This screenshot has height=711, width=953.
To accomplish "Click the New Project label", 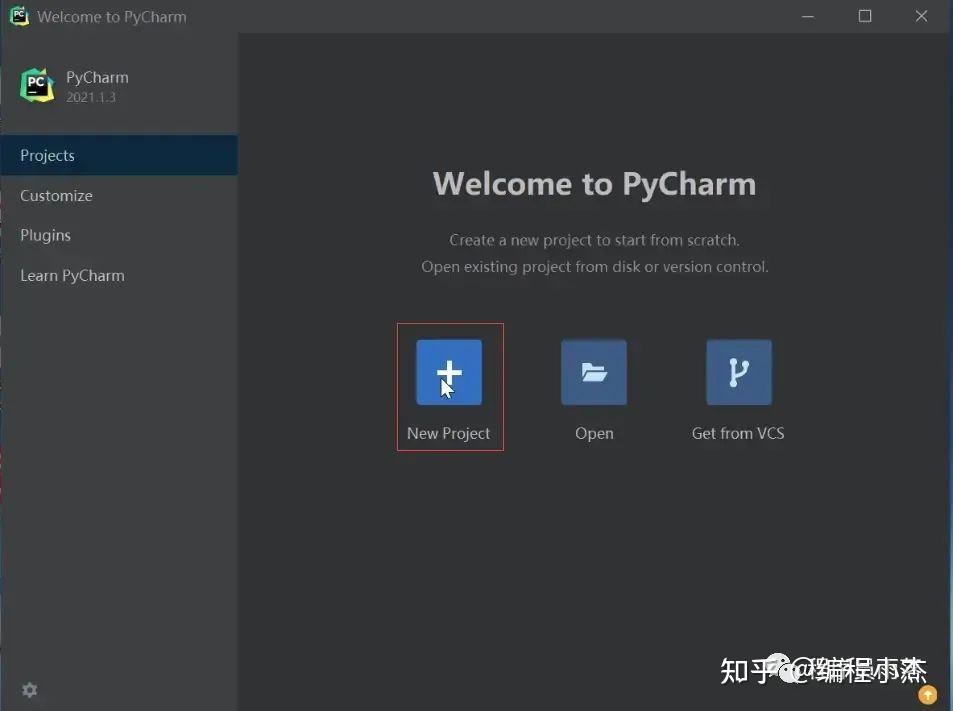I will (449, 432).
